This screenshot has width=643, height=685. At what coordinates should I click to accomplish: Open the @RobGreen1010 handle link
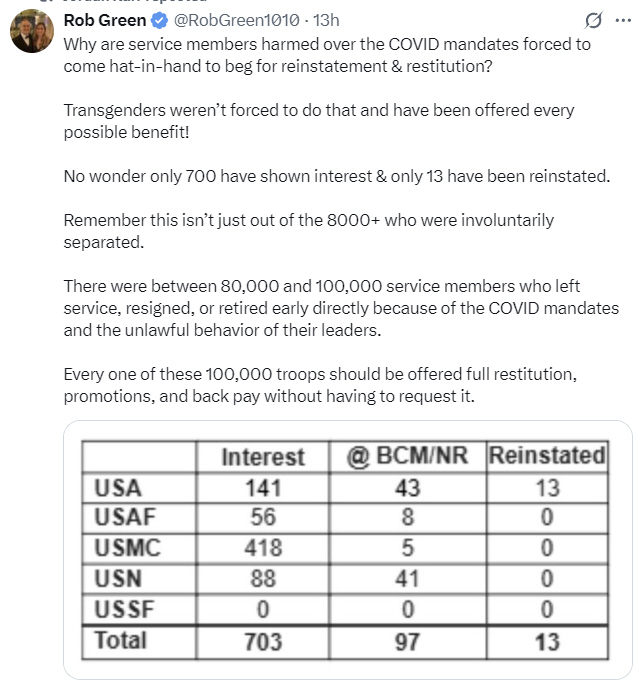(237, 20)
